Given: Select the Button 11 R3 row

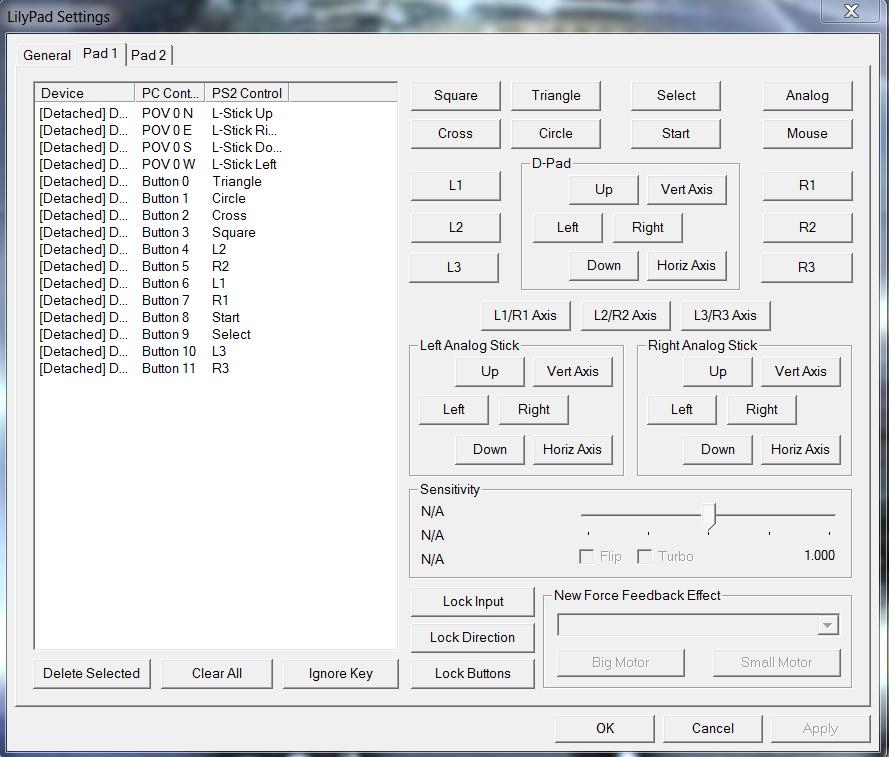Looking at the screenshot, I should pos(215,369).
